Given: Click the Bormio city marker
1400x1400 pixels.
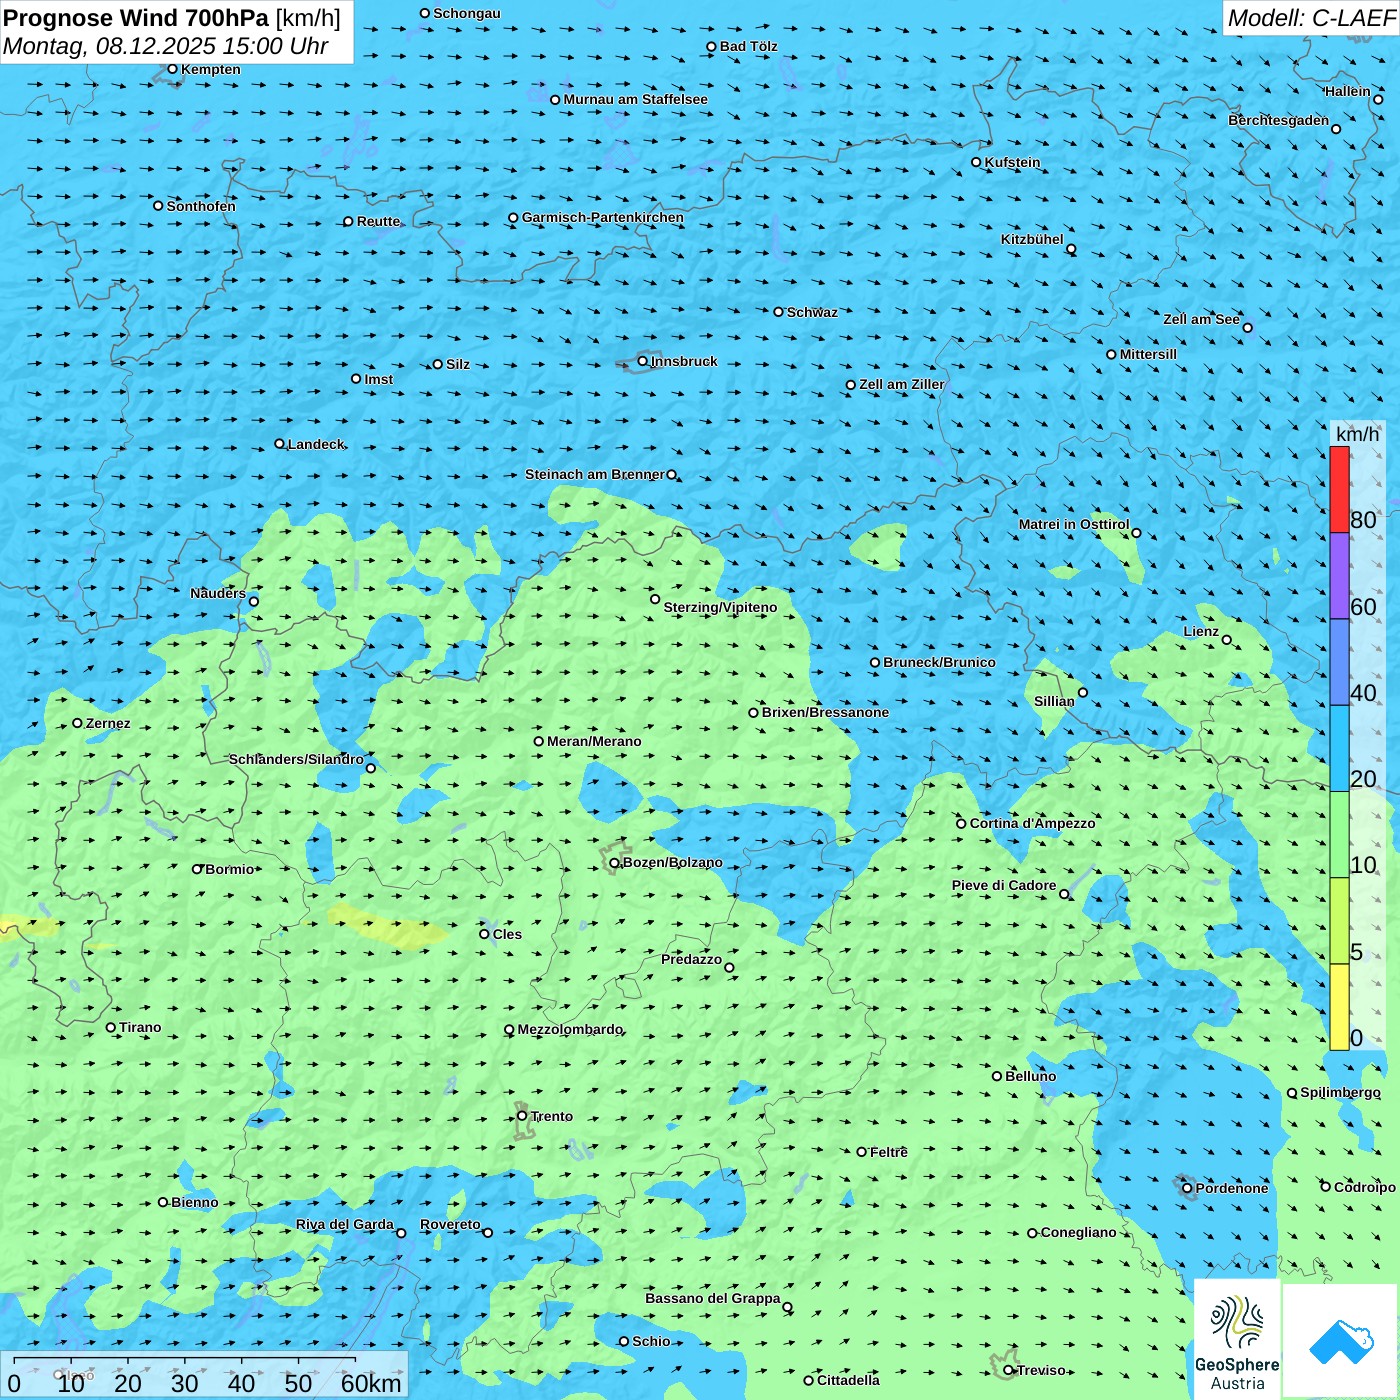Looking at the screenshot, I should pyautogui.click(x=197, y=869).
